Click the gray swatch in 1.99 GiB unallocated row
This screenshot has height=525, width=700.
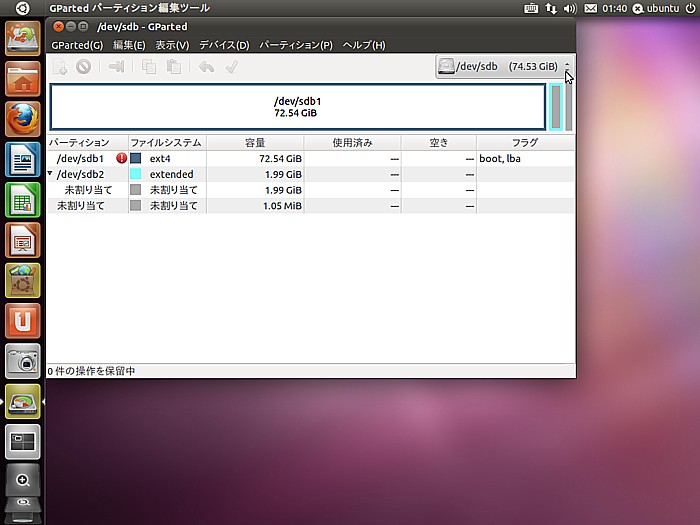tap(136, 190)
